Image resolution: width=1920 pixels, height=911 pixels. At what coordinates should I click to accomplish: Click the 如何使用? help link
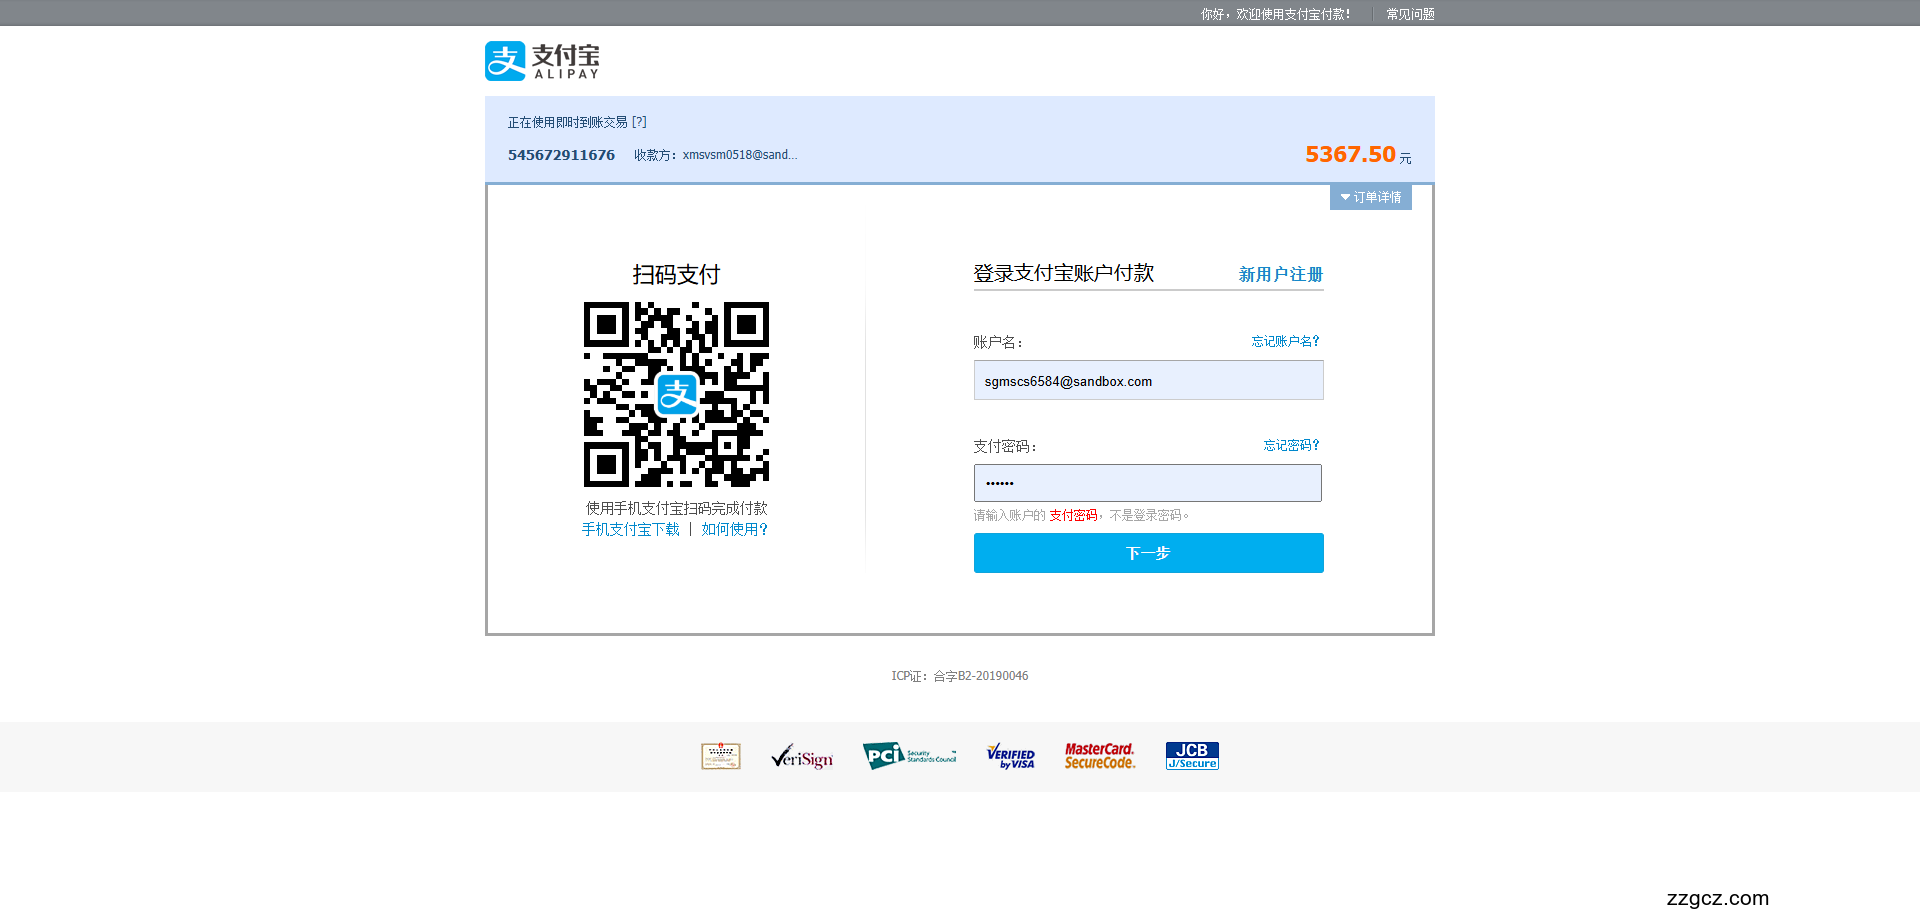point(733,529)
